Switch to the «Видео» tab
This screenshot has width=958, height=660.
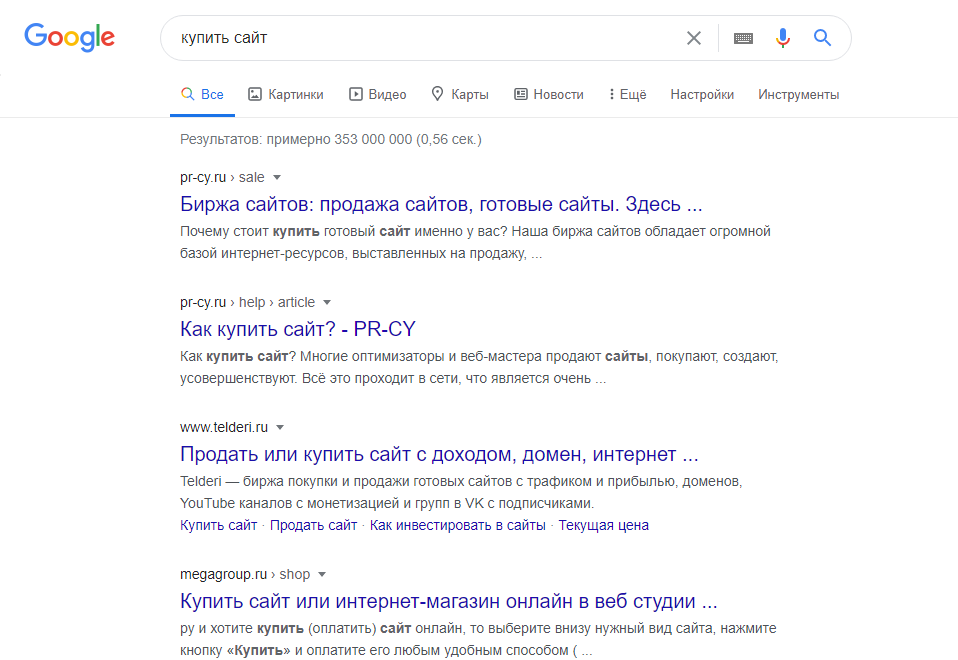(378, 95)
